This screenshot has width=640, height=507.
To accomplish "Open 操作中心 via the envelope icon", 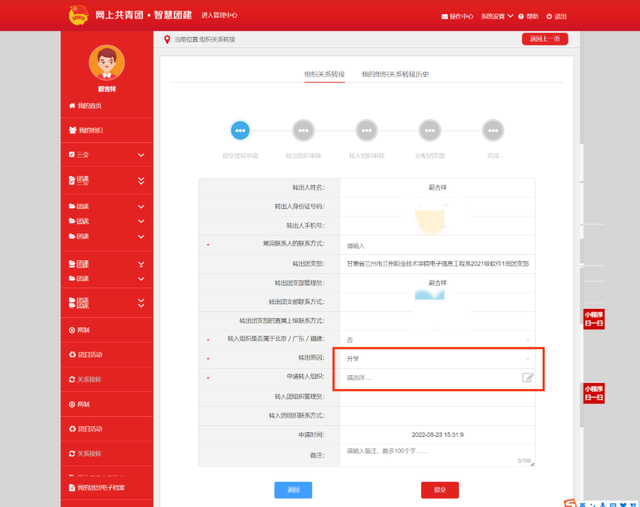I will pyautogui.click(x=444, y=16).
